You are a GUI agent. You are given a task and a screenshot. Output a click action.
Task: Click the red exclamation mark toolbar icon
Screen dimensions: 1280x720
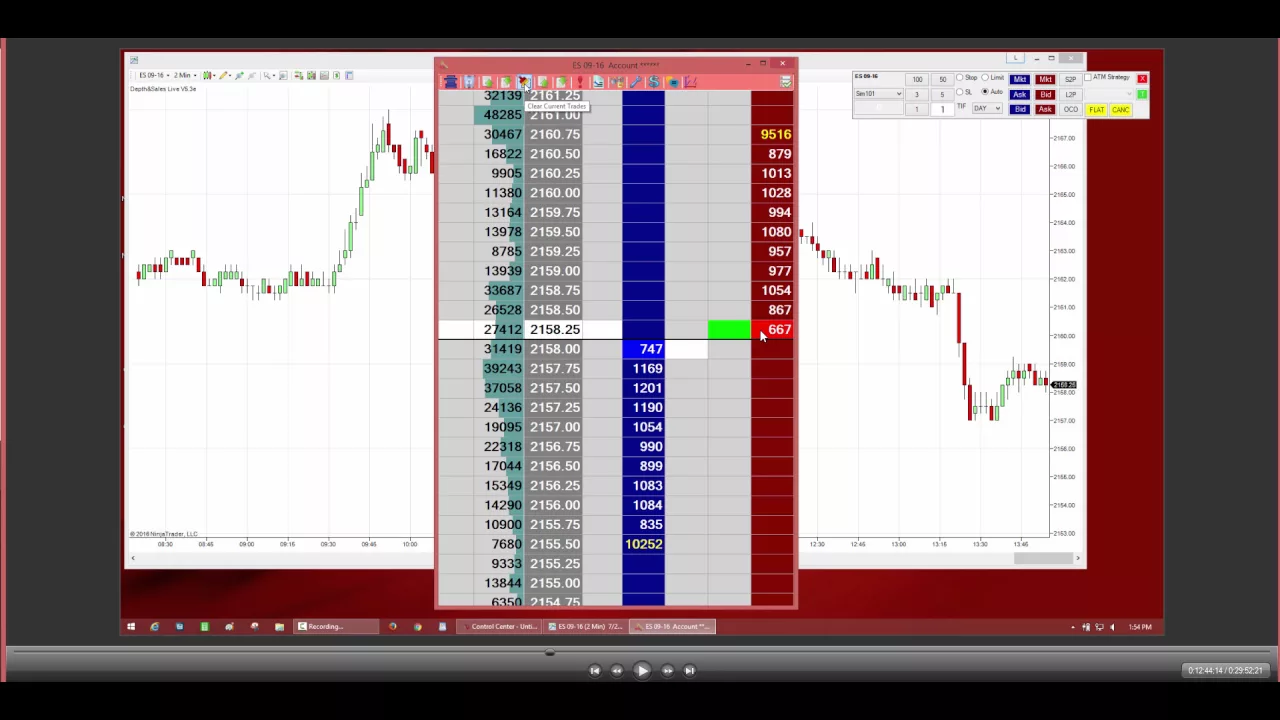click(580, 82)
